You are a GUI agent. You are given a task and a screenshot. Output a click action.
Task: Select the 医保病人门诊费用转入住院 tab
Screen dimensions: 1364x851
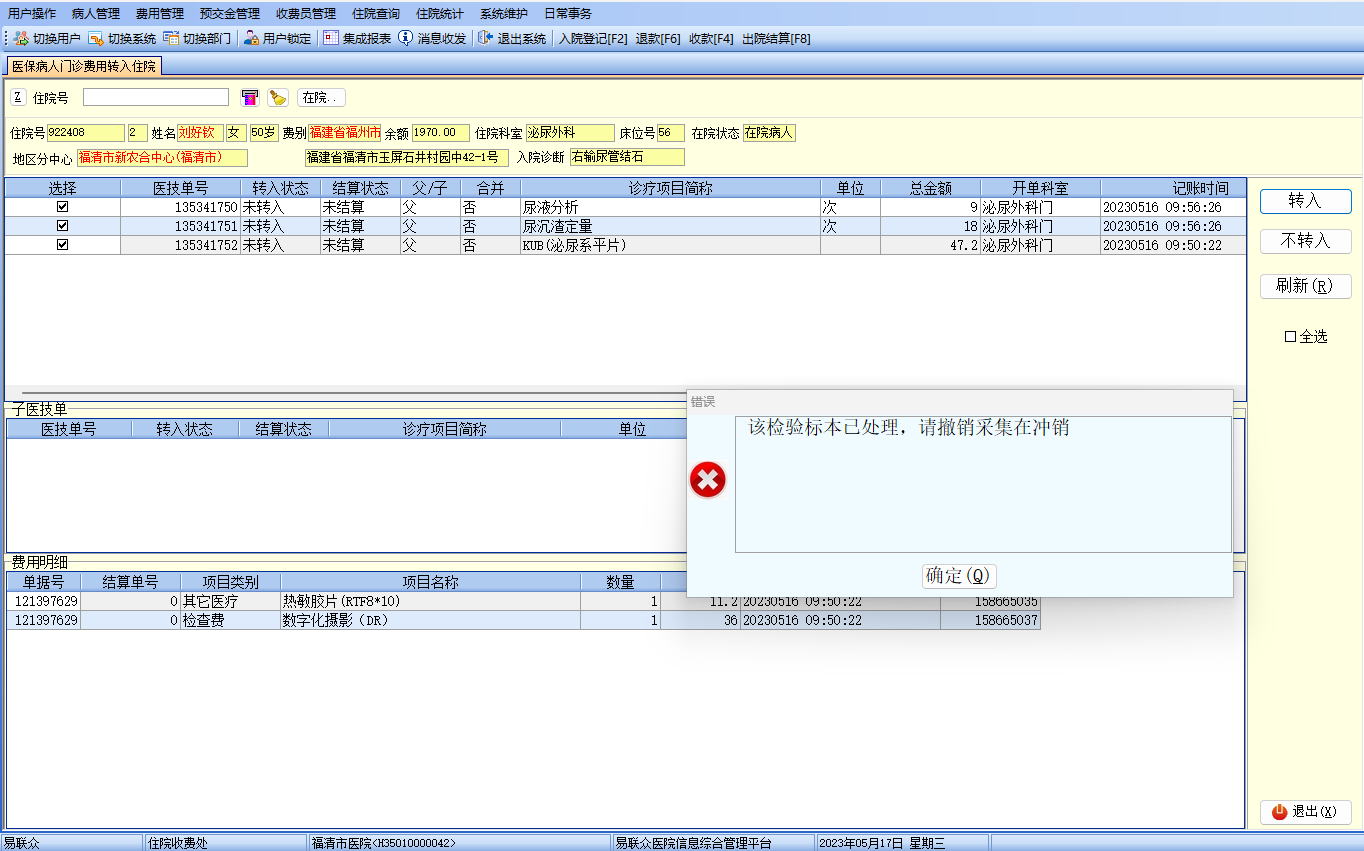coord(84,66)
